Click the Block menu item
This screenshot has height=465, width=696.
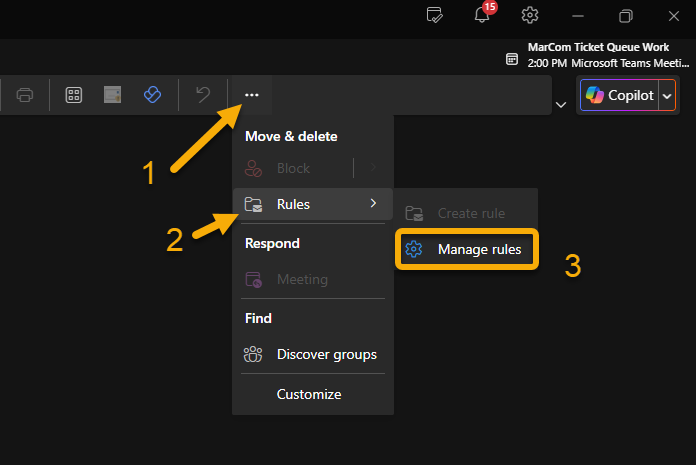pyautogui.click(x=293, y=168)
